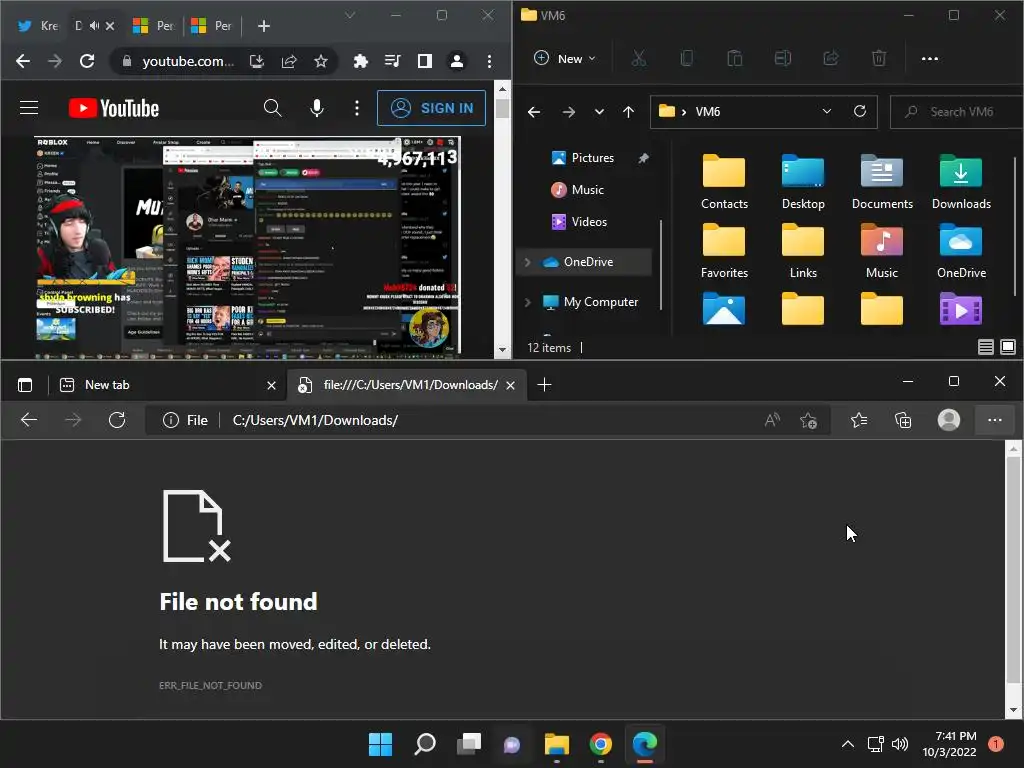Switch to first Microsoft Per tab
The height and width of the screenshot is (768, 1024).
pyautogui.click(x=154, y=25)
